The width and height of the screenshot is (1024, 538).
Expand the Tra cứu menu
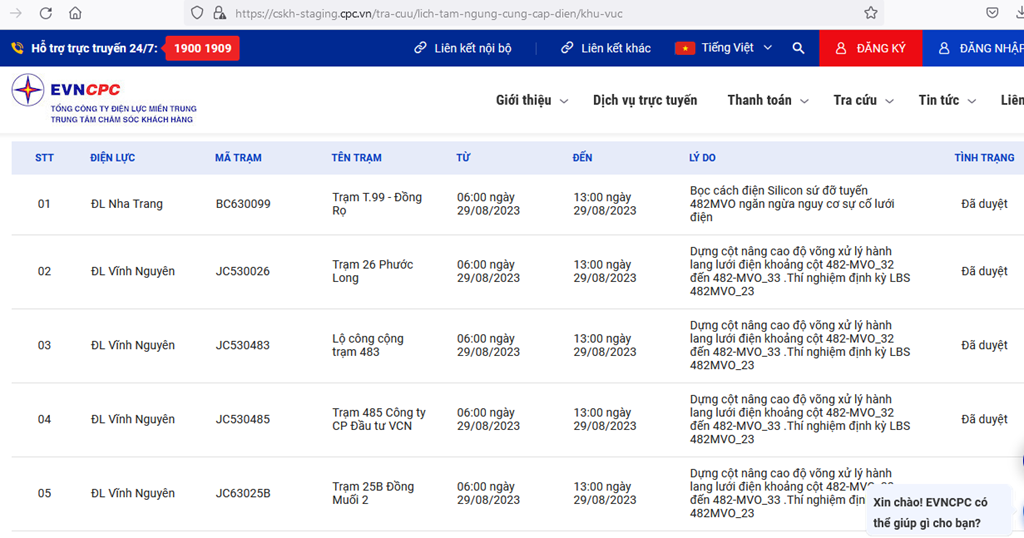point(863,100)
